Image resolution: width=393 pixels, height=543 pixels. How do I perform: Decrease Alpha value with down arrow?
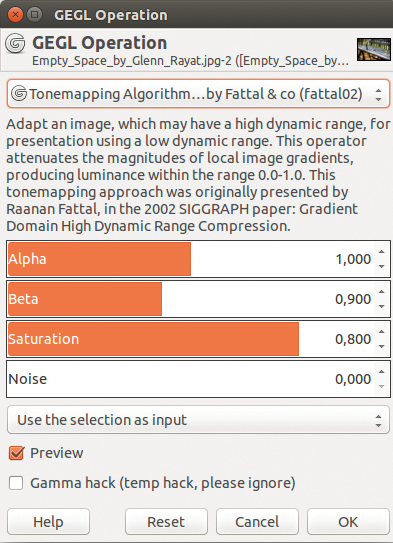tap(382, 266)
